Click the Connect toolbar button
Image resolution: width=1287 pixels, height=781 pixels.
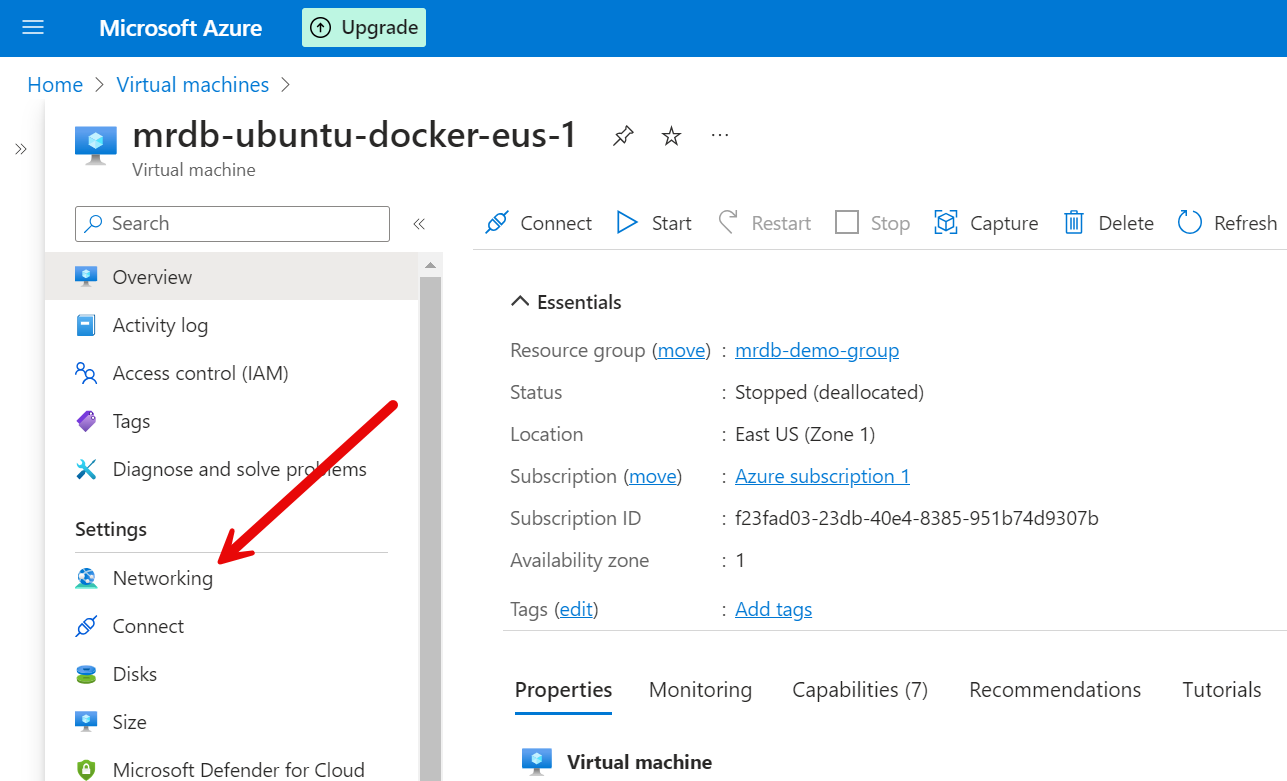point(538,223)
